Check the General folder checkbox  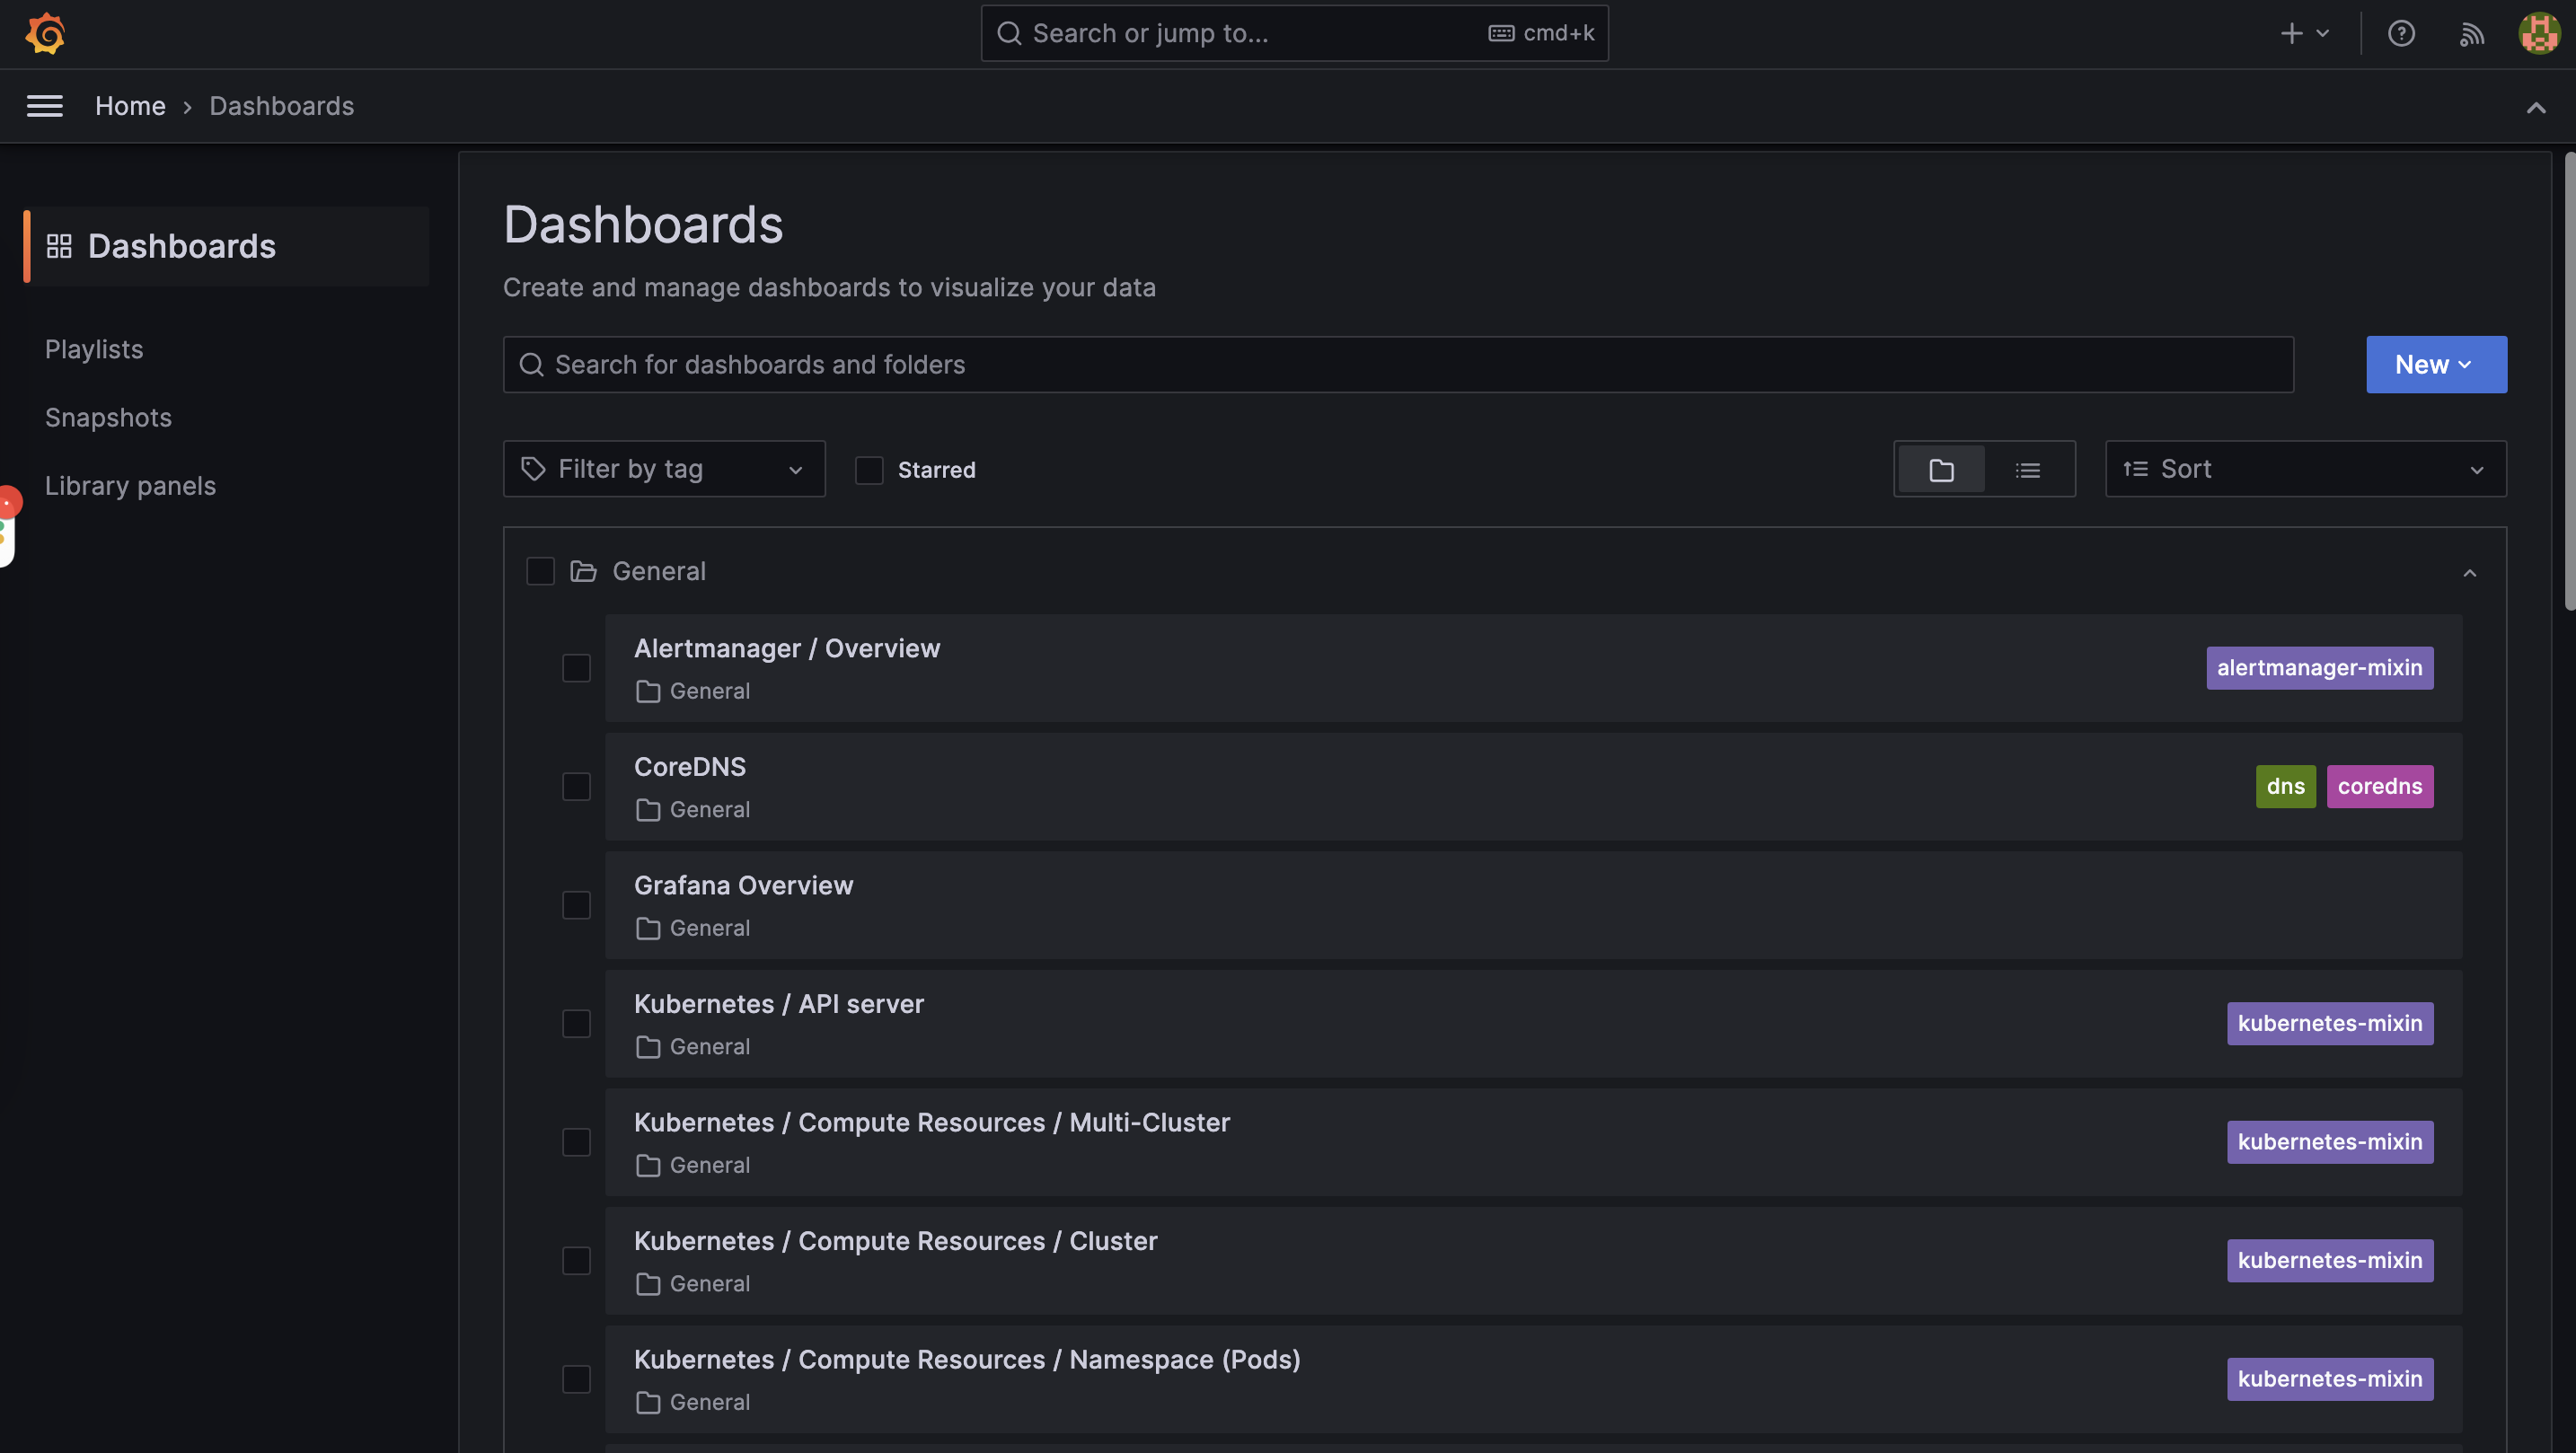click(540, 570)
